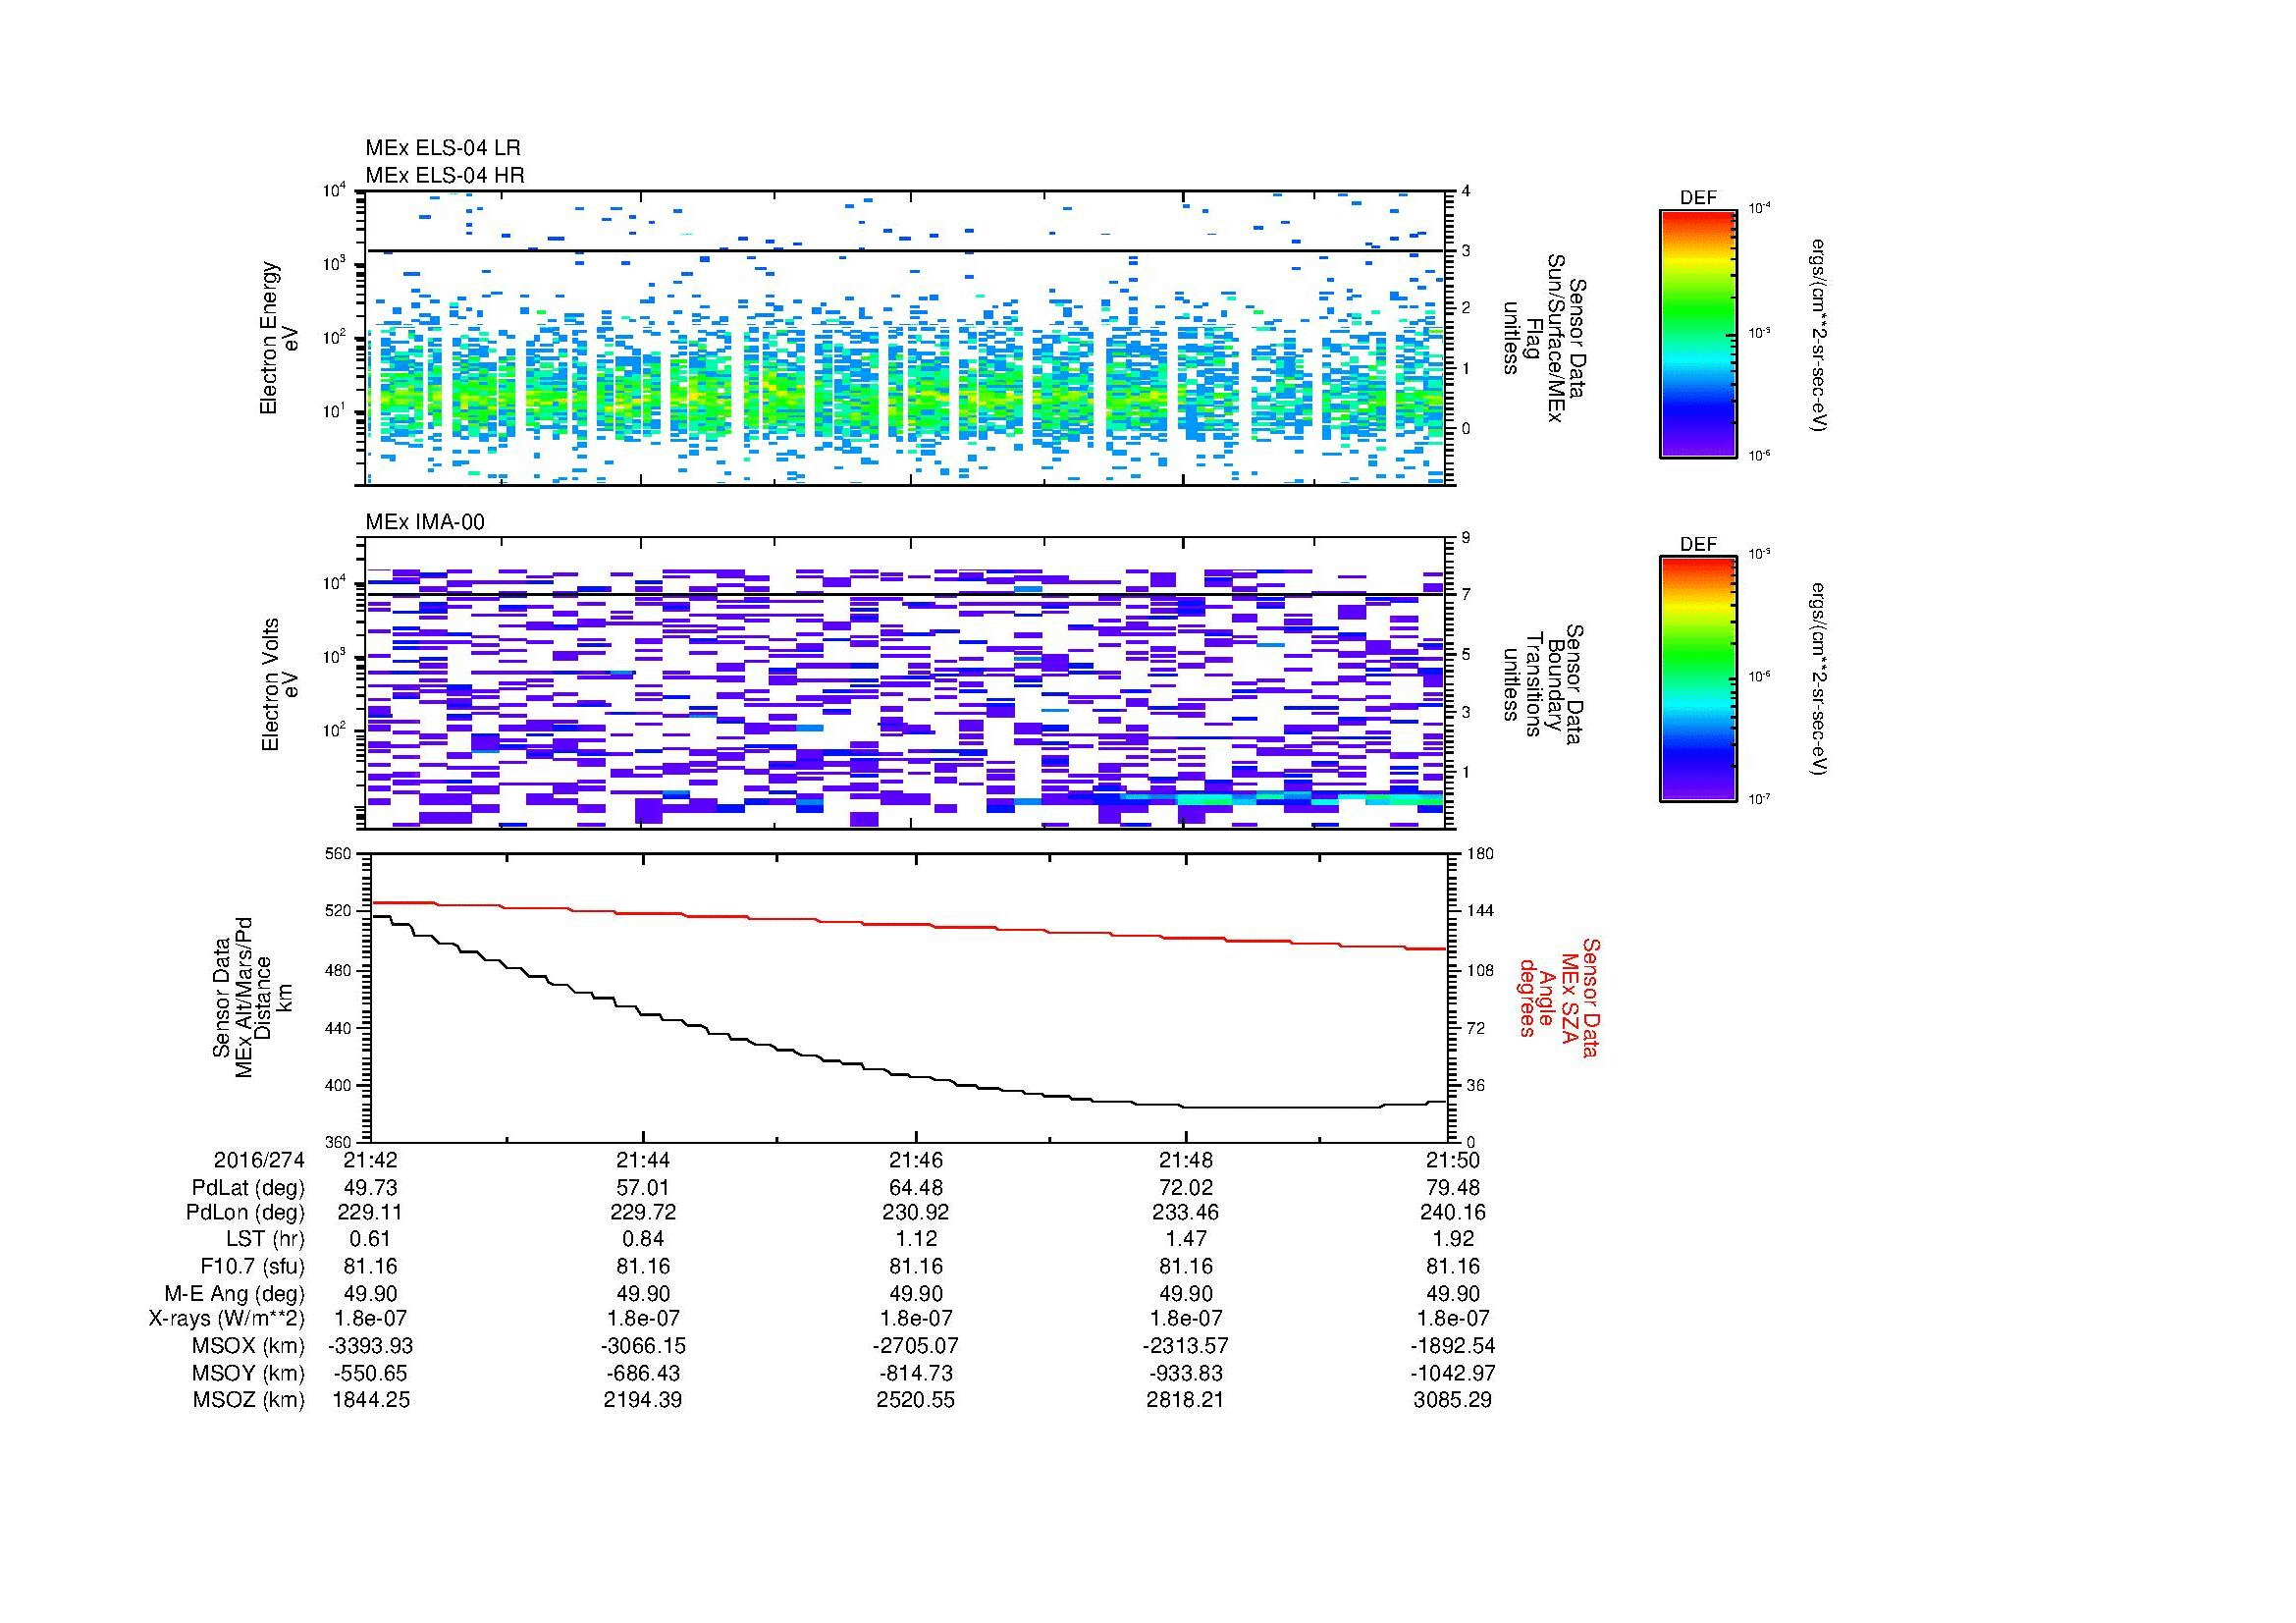Viewport: 2296px width, 1623px height.
Task: Click the 'PdLat (deg)' row label
Action: click(248, 1188)
